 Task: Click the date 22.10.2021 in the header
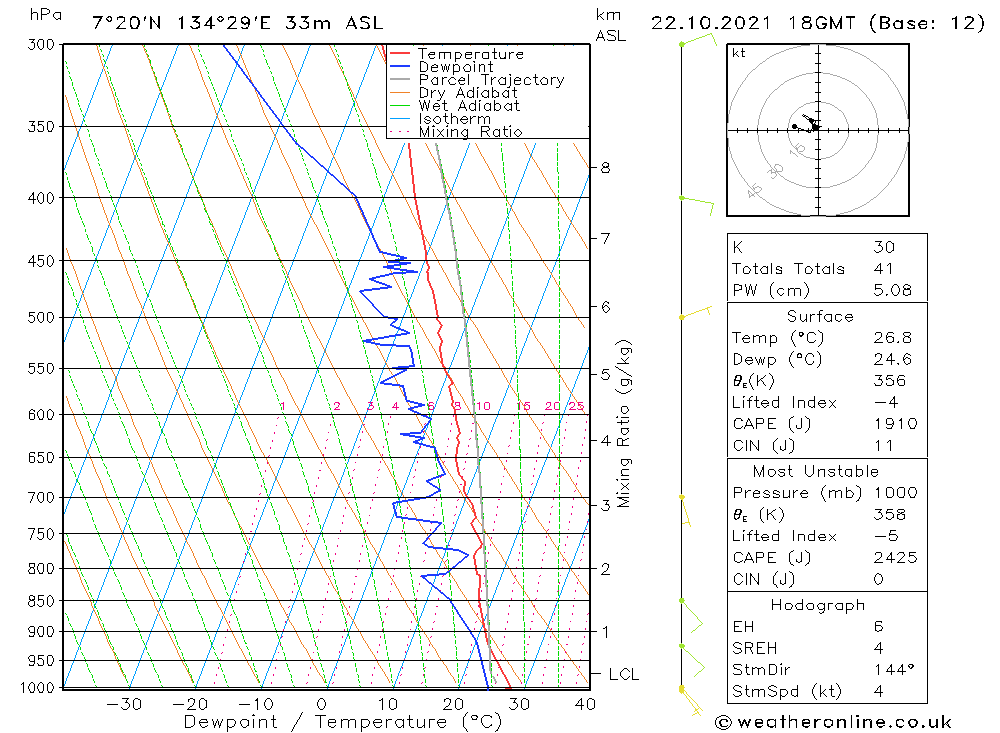coord(710,23)
